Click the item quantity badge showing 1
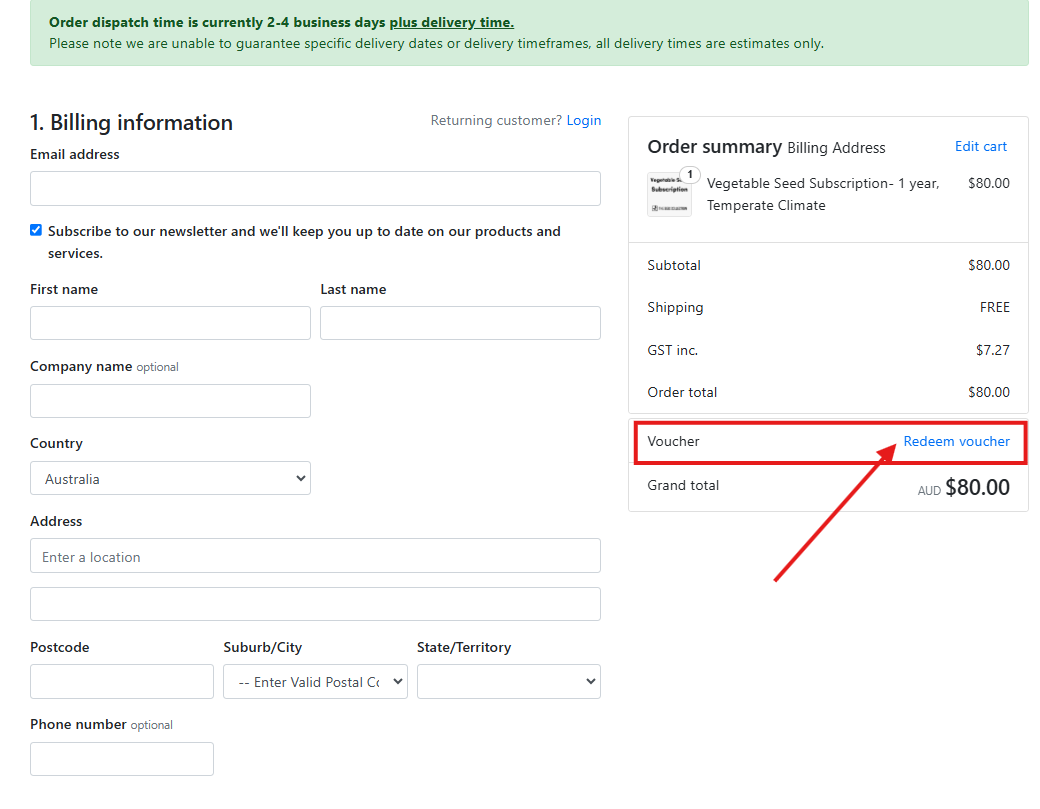 click(x=689, y=174)
